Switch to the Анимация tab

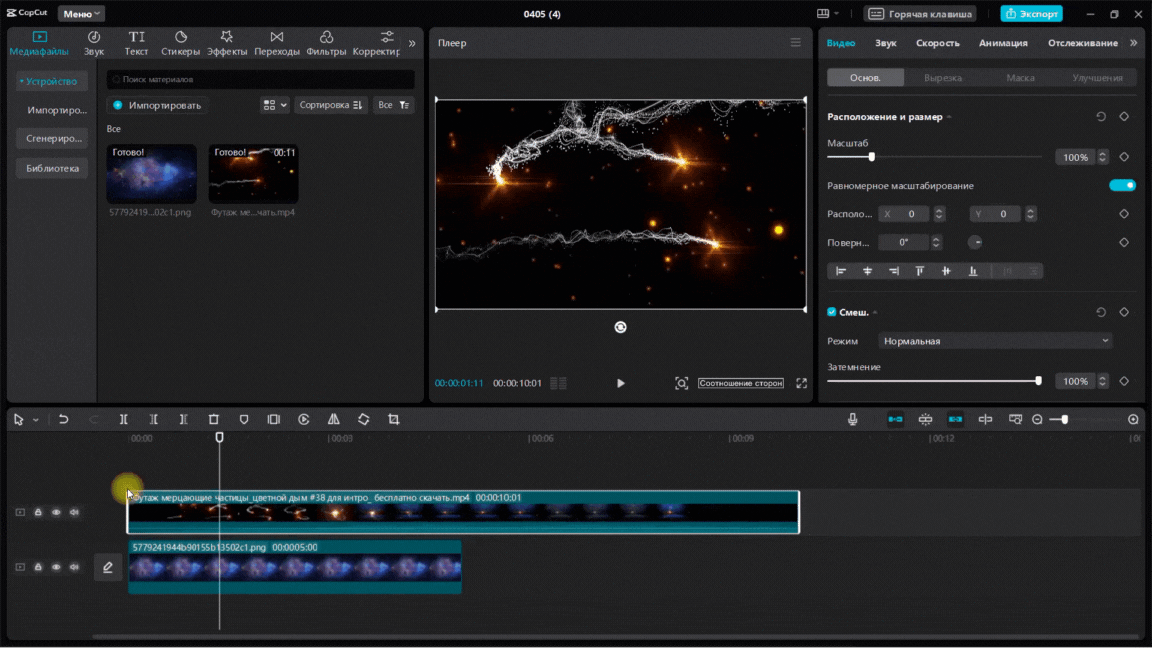[1003, 43]
